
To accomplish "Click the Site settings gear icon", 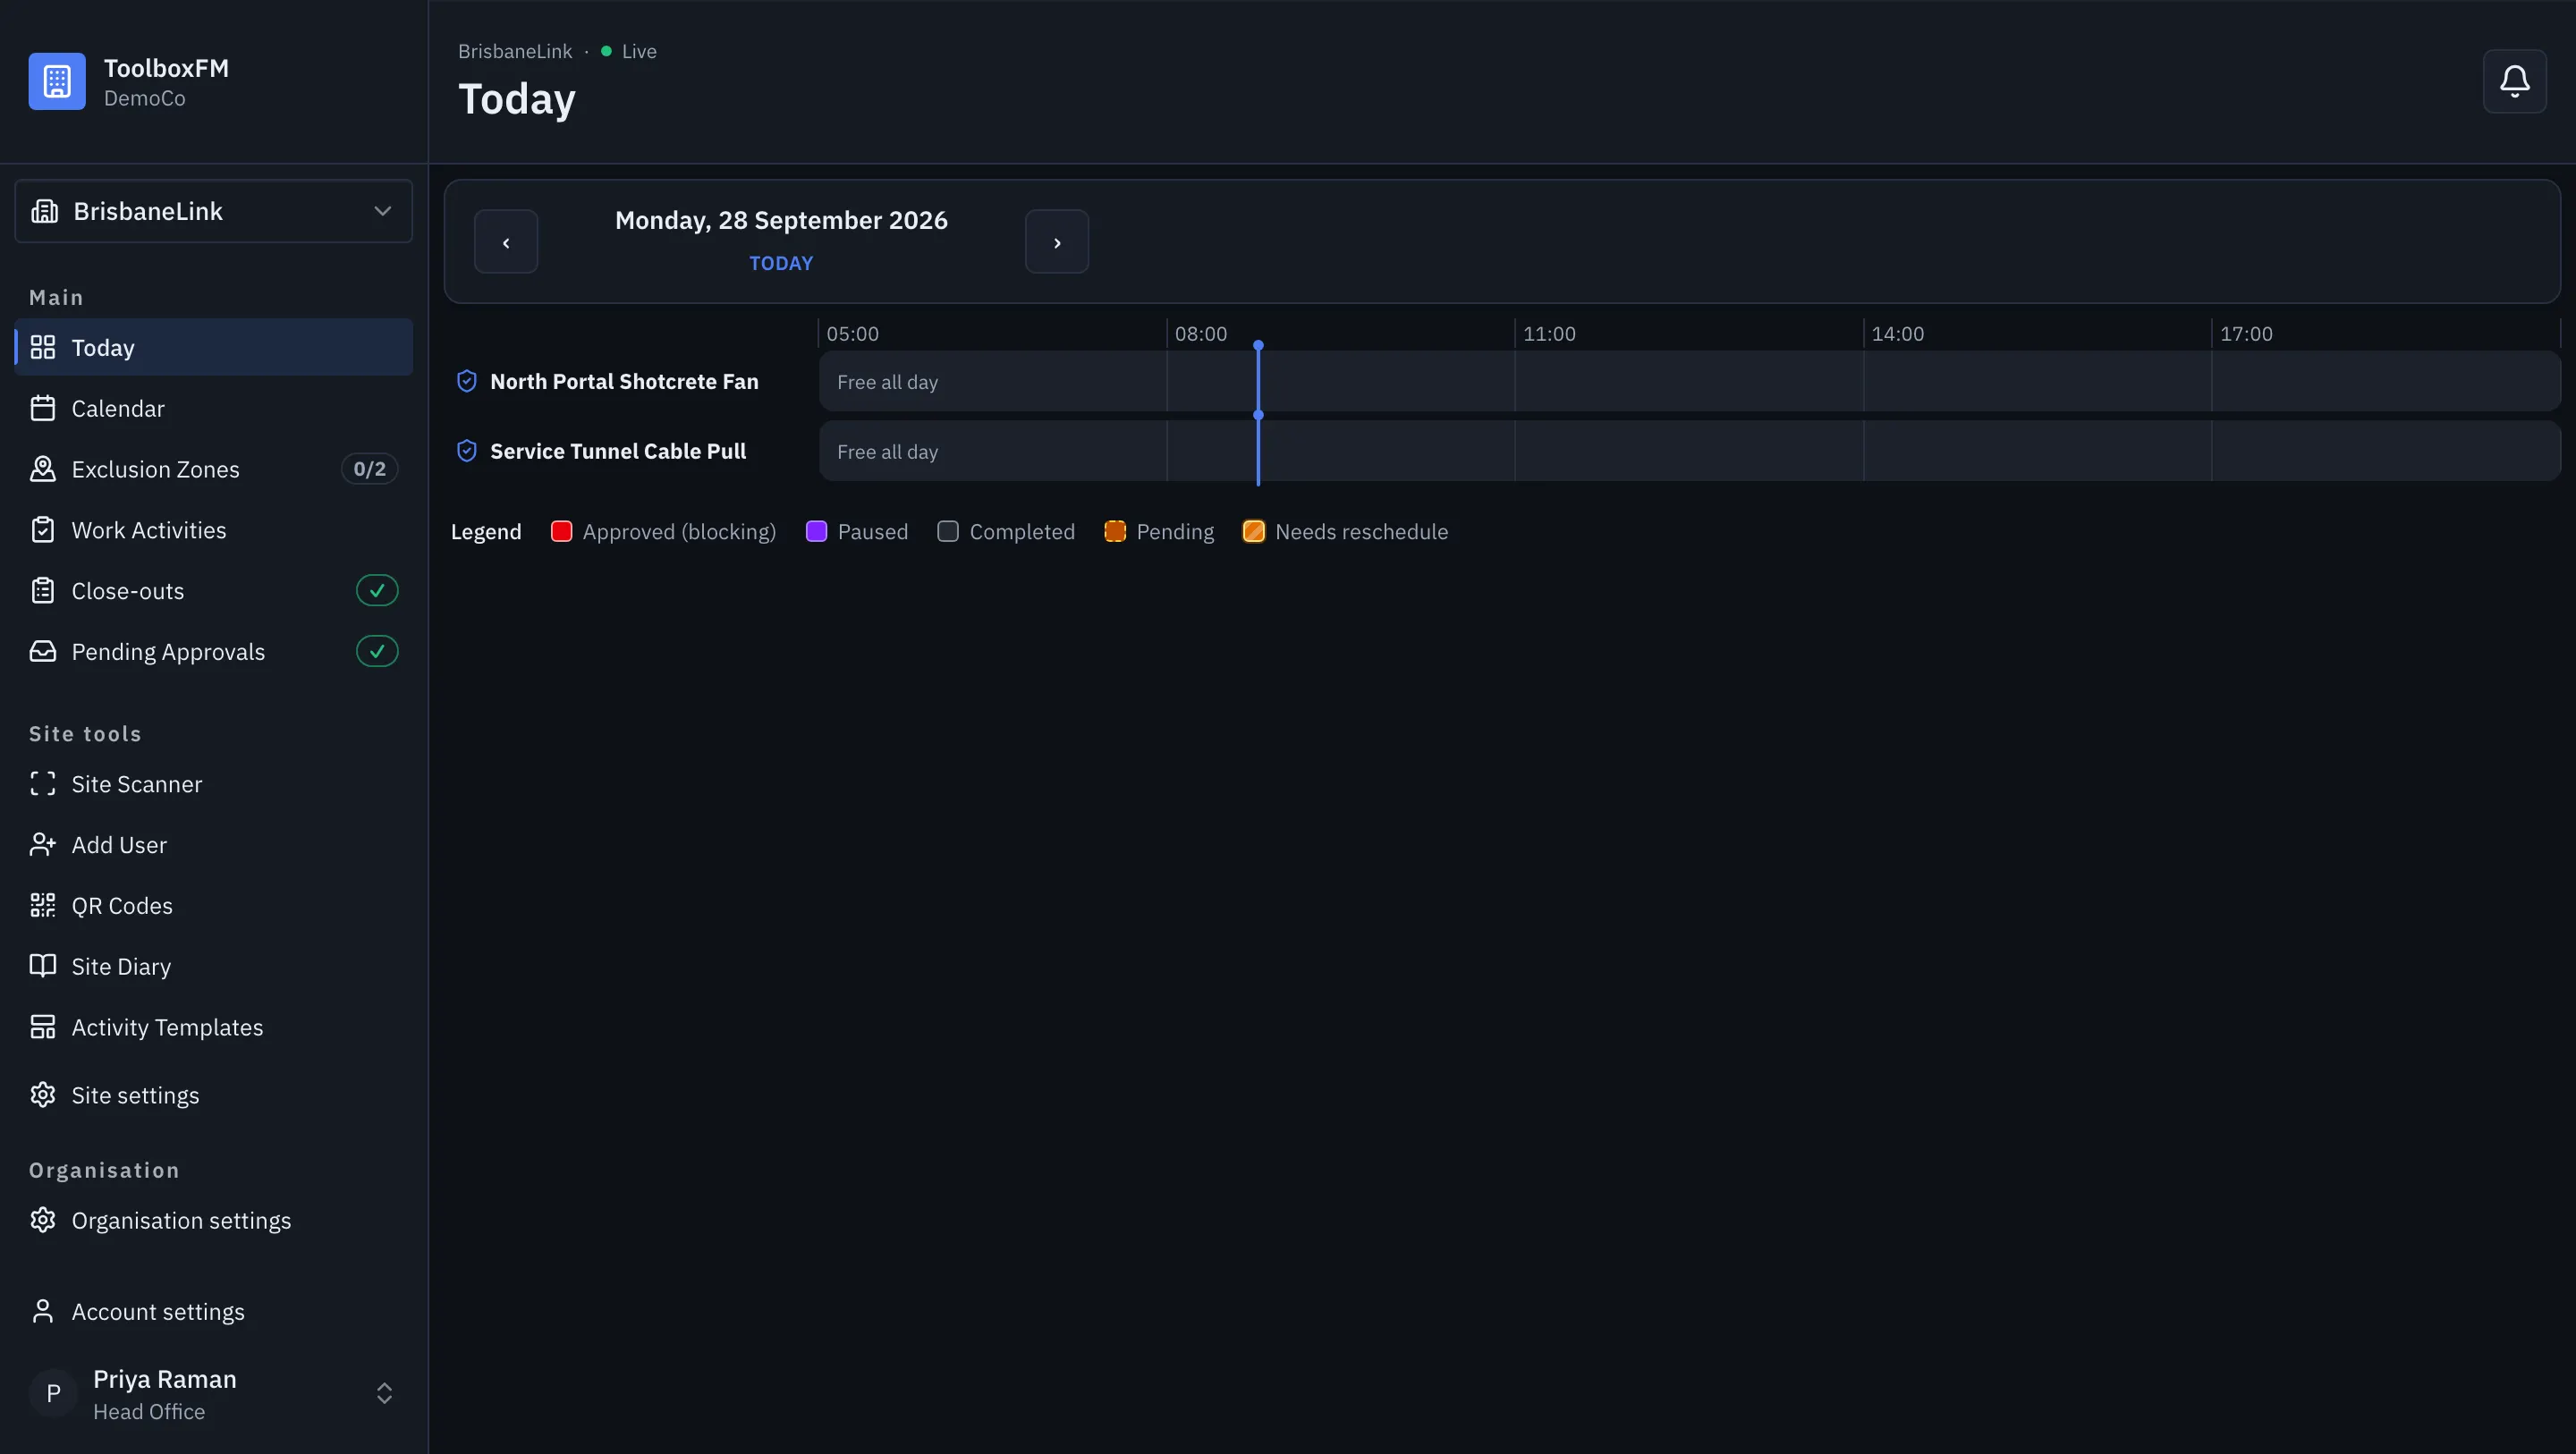I will pyautogui.click(x=43, y=1095).
